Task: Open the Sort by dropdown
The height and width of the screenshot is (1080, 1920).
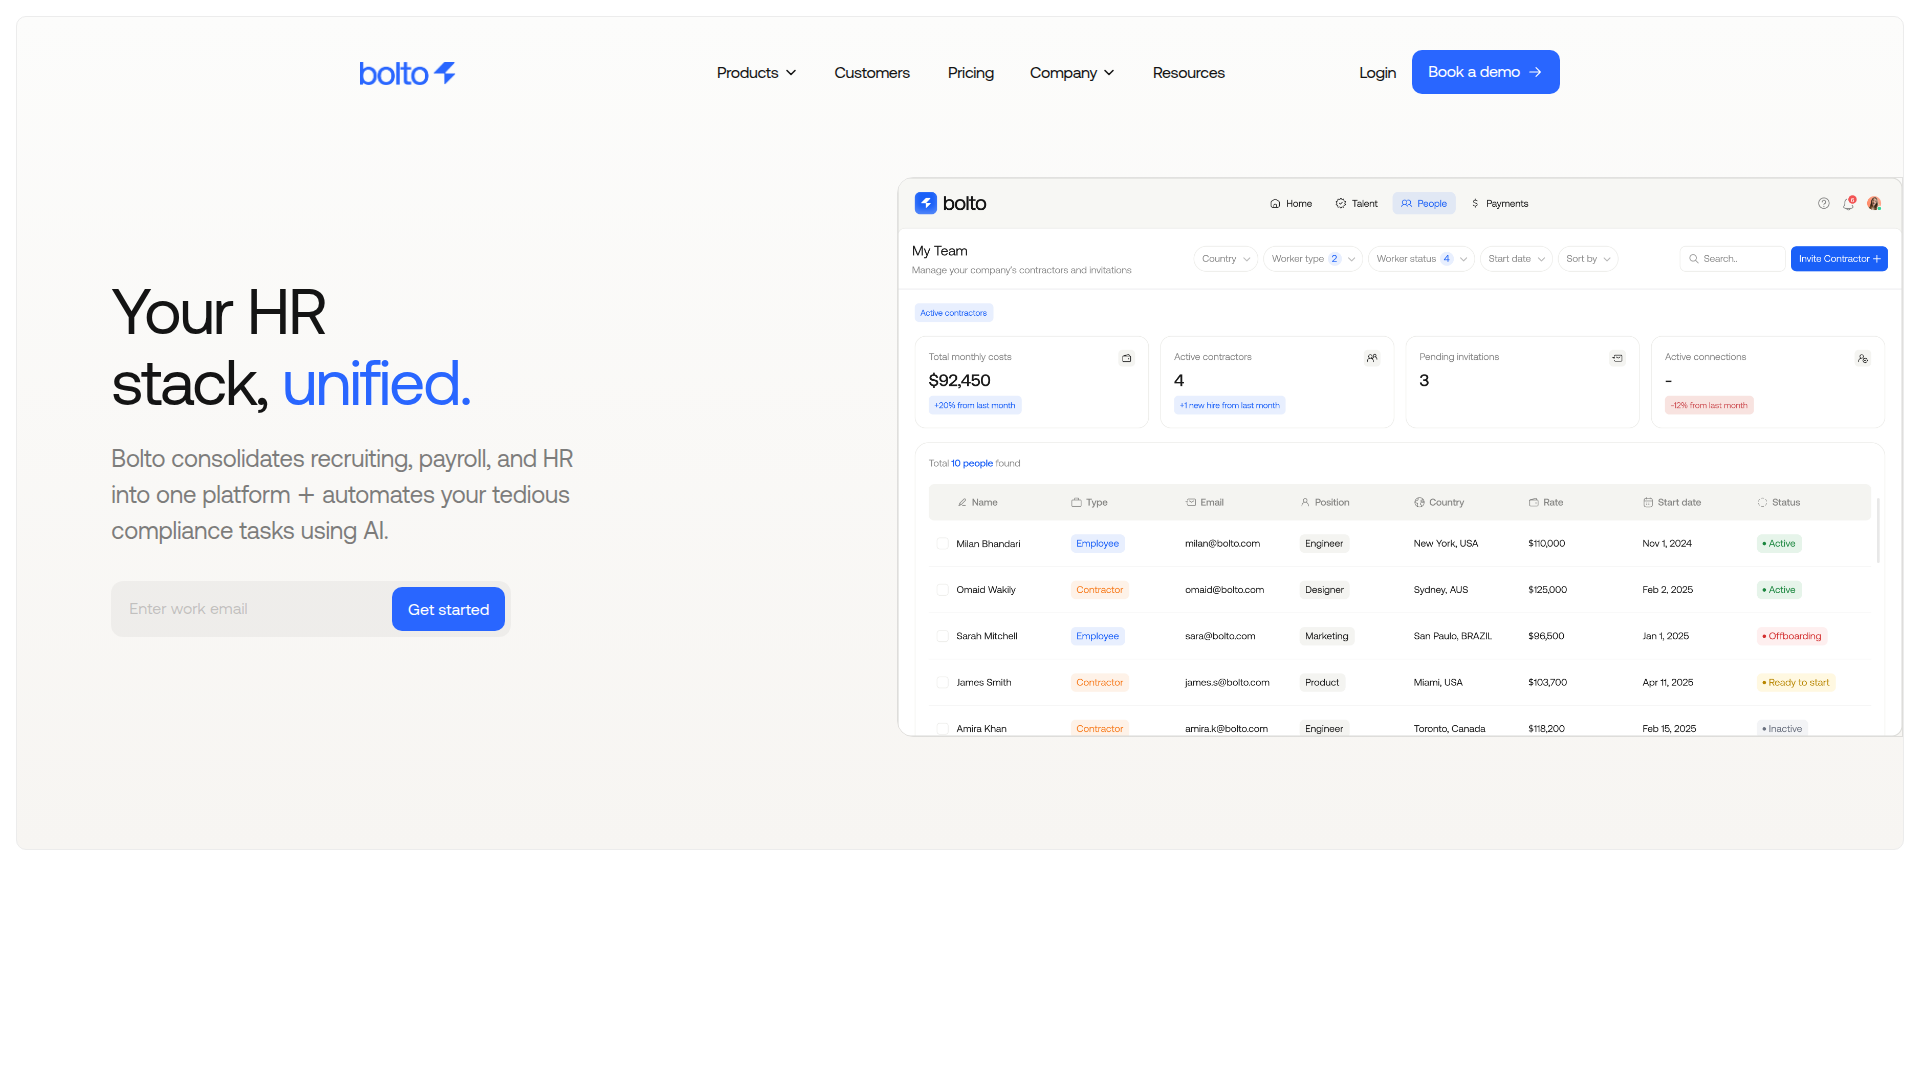Action: pyautogui.click(x=1587, y=259)
